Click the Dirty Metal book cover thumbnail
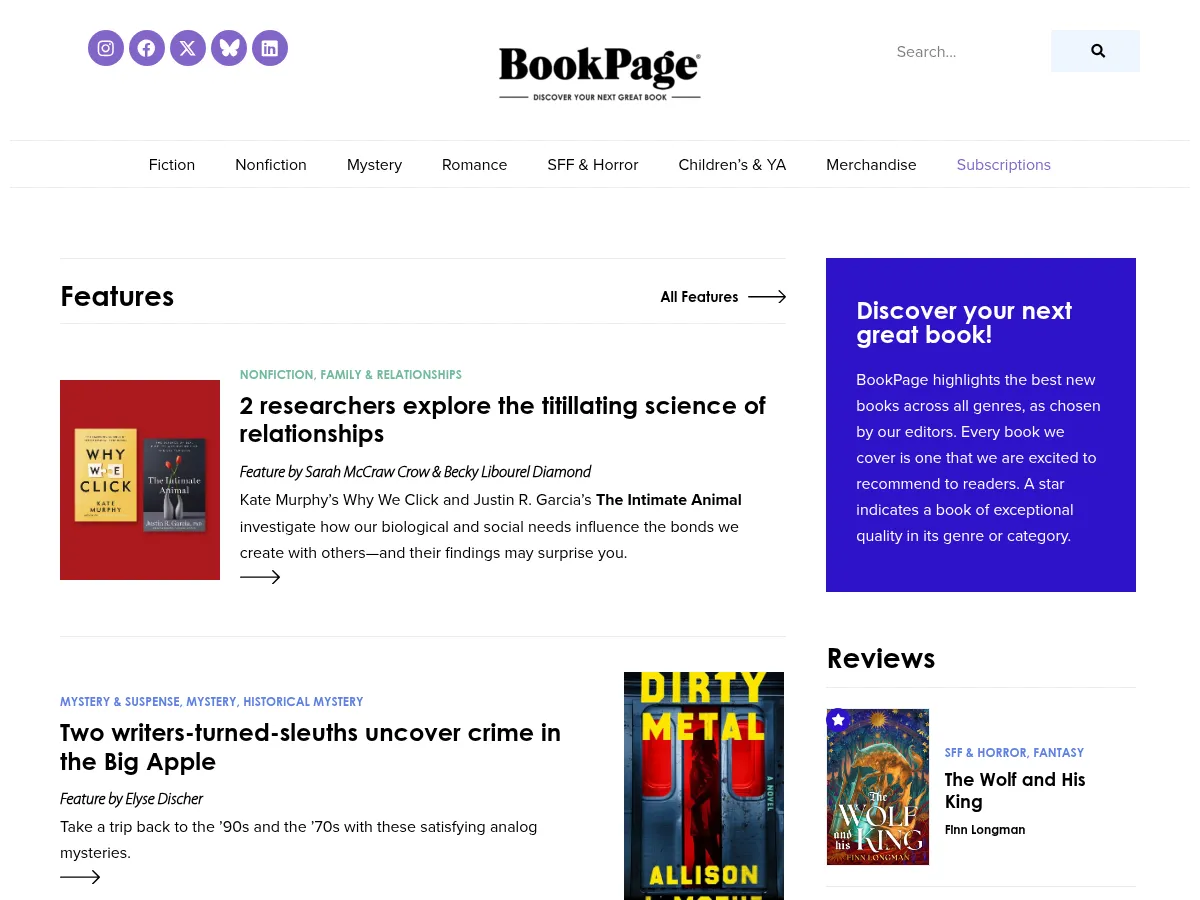Screen dimensions: 1200x900 point(703,786)
